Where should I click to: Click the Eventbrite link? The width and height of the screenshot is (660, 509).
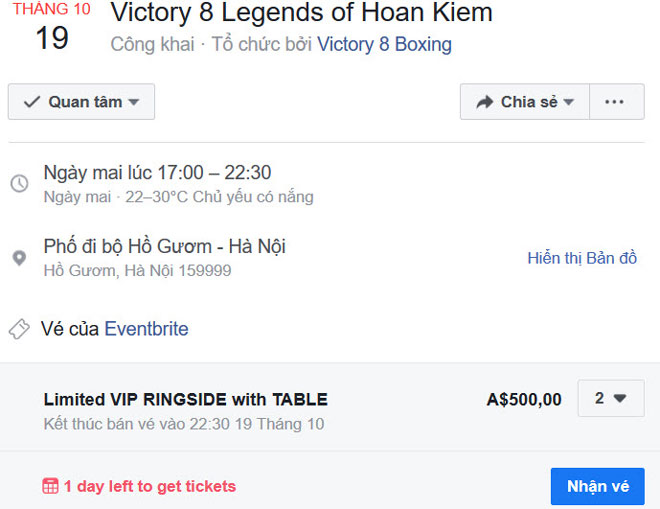pos(146,329)
